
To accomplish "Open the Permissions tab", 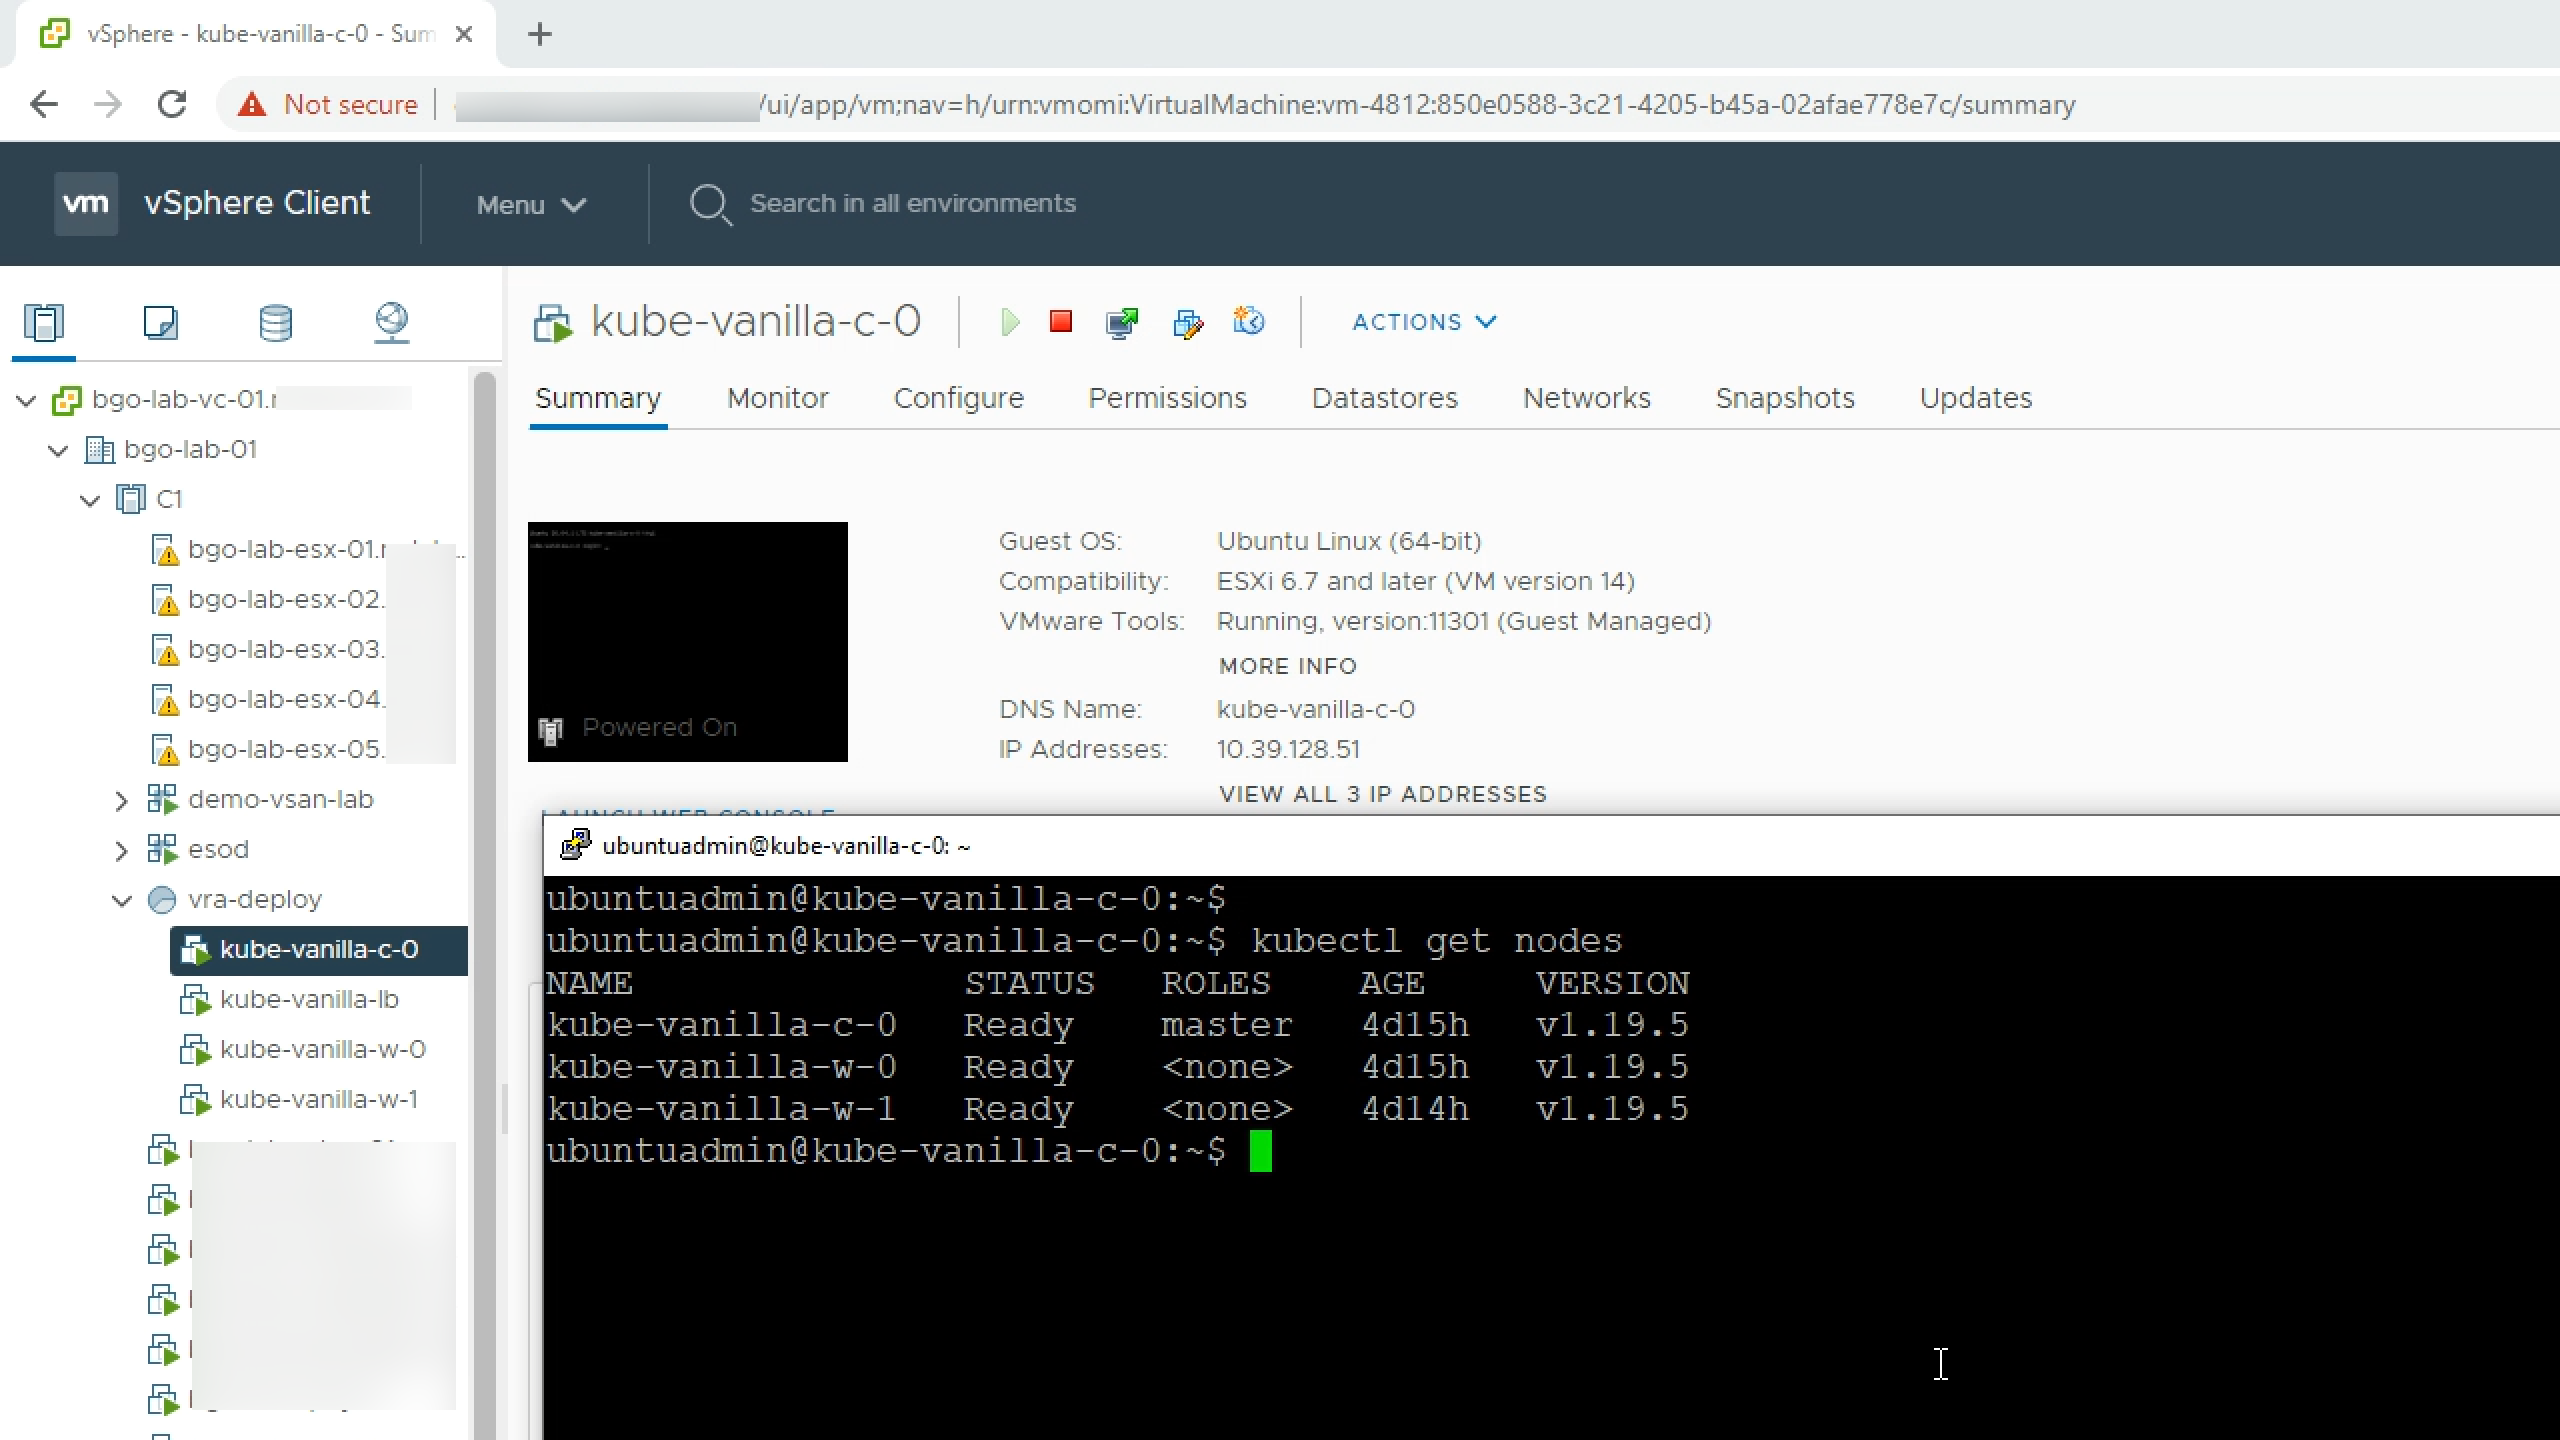I will (x=1168, y=398).
